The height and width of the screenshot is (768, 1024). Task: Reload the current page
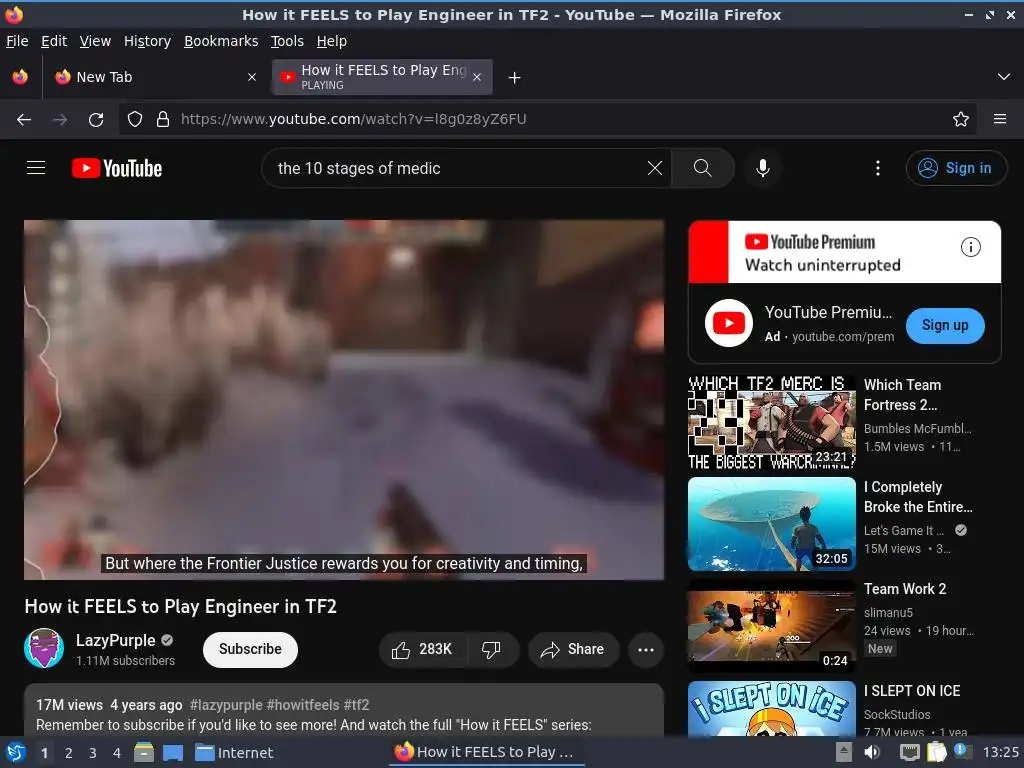point(96,120)
